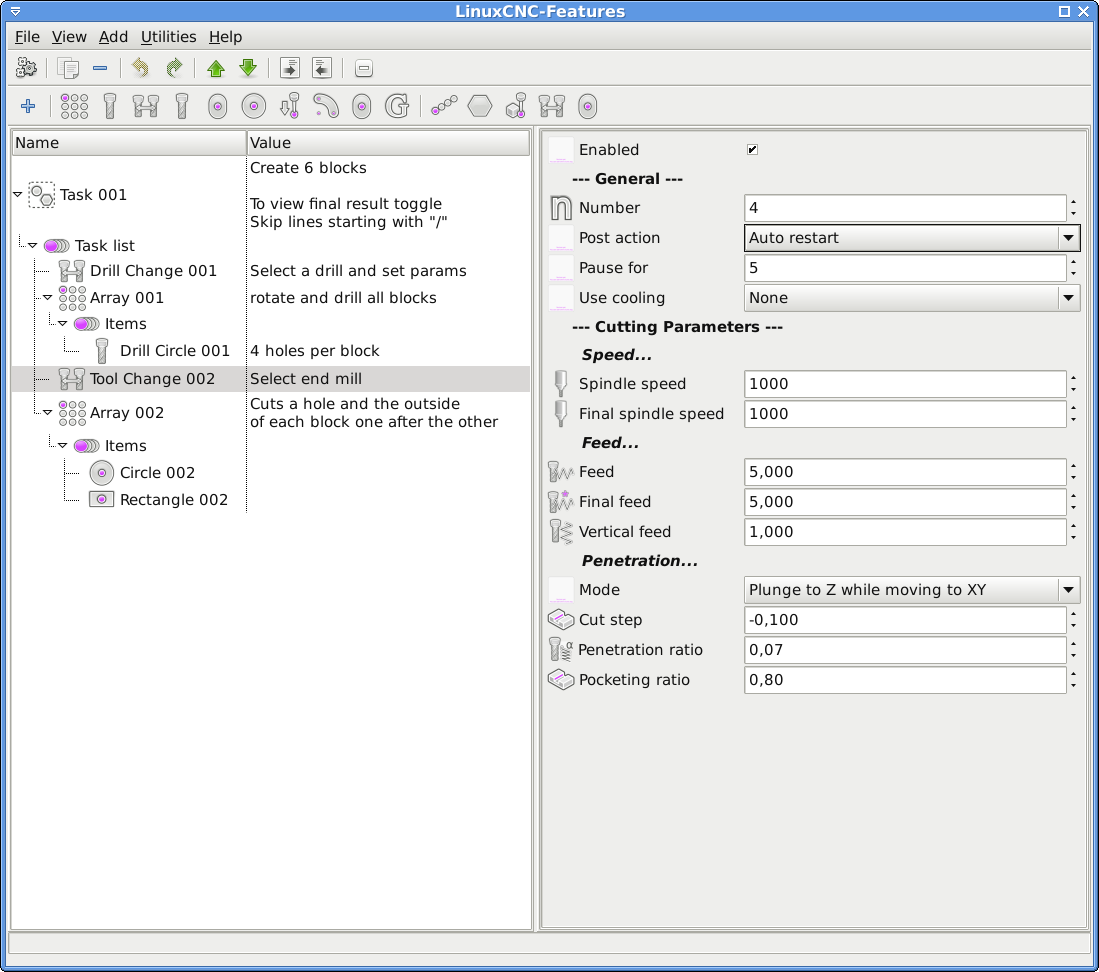Screen dimensions: 1099x972
Task: Click the Value column header
Action: pyautogui.click(x=388, y=143)
